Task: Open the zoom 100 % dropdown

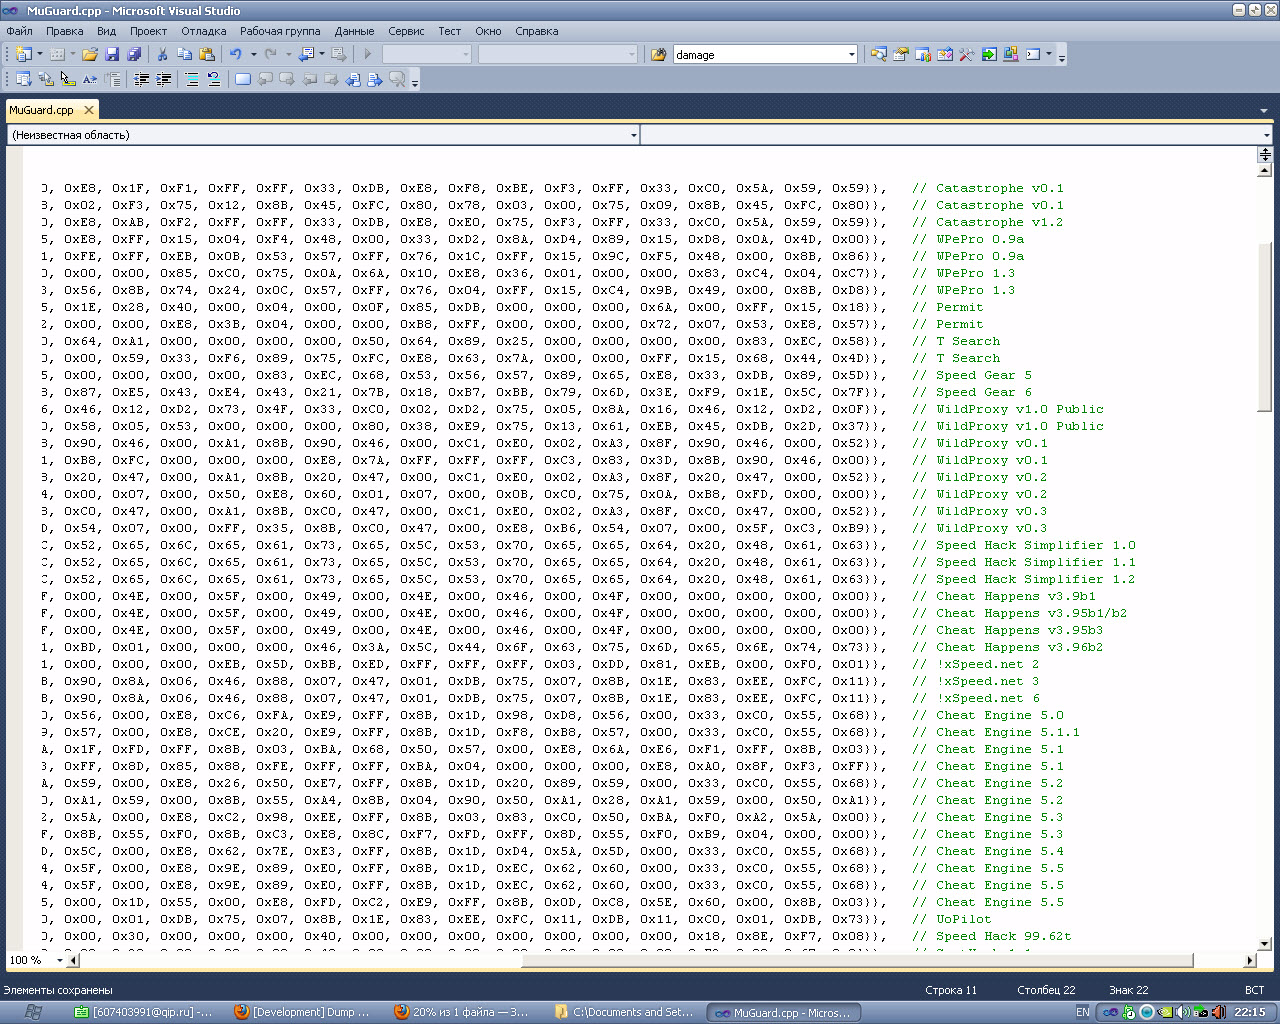Action: point(60,960)
